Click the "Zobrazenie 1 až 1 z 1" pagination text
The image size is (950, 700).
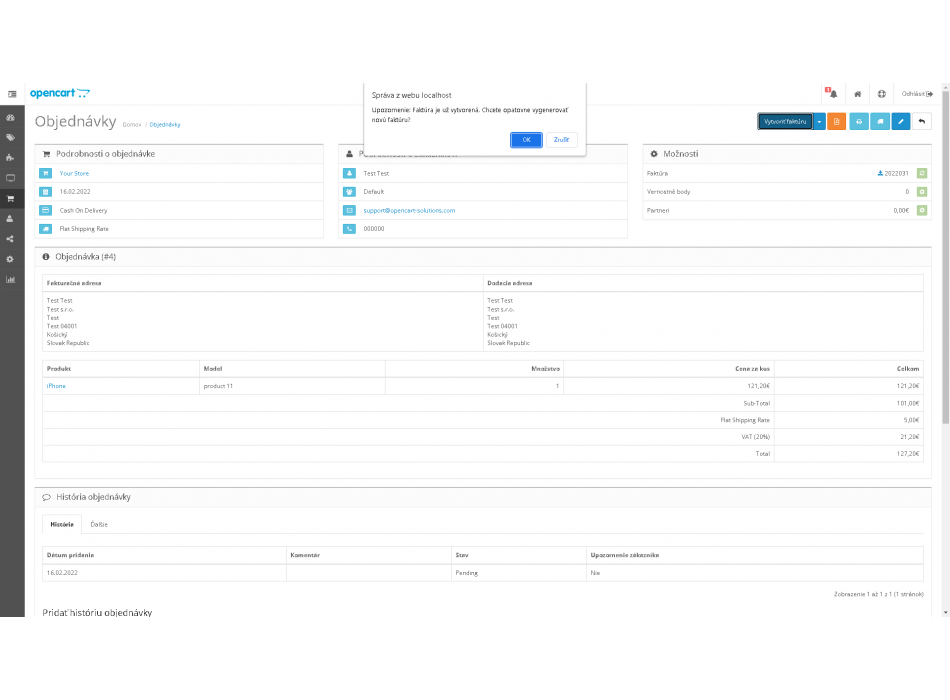click(x=879, y=594)
